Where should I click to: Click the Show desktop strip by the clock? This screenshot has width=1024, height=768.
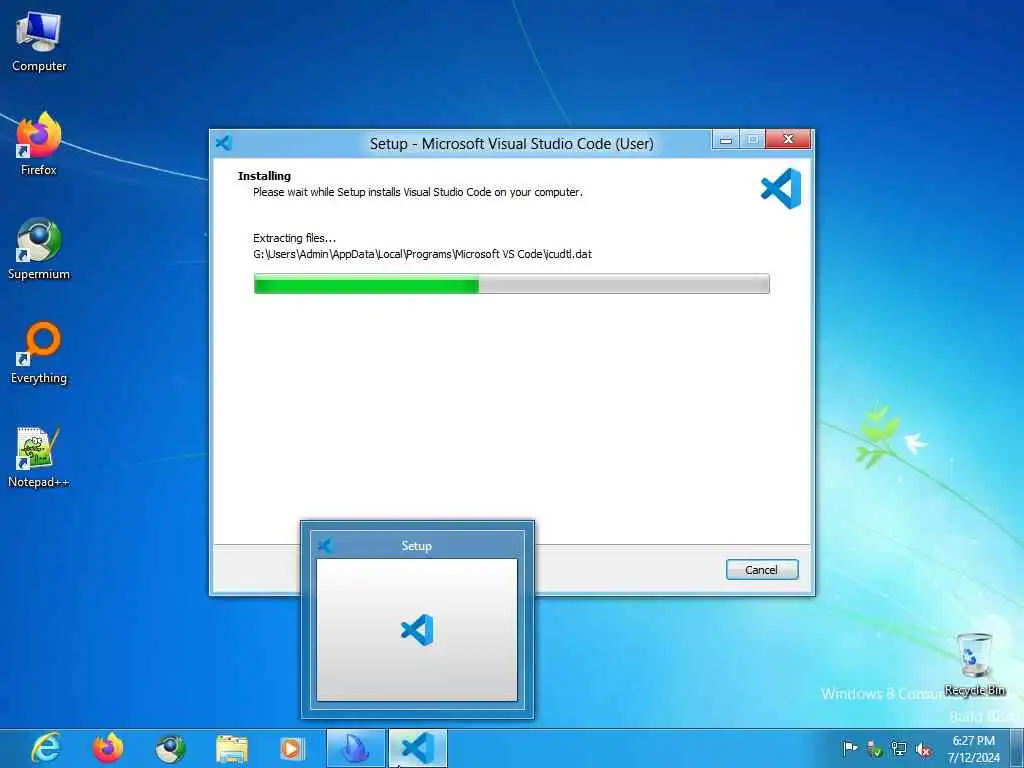[1018, 748]
